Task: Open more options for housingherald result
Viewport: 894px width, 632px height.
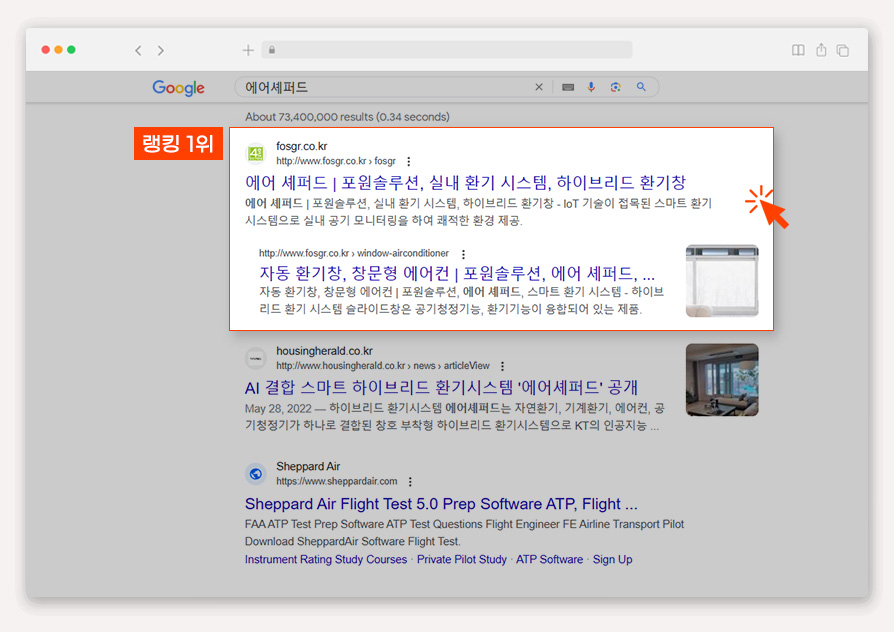Action: [502, 366]
